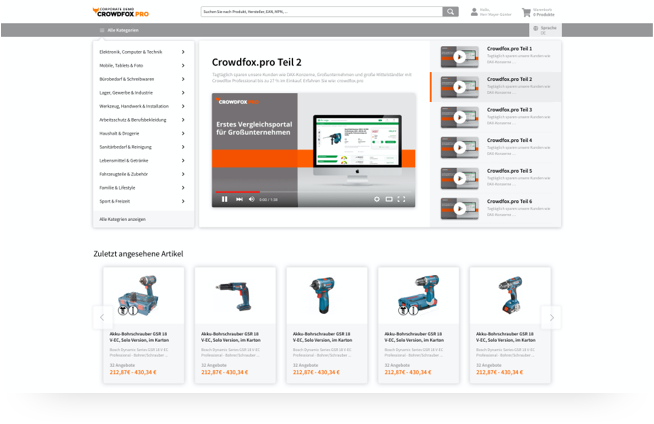Screen dimensions: 654x424
Task: Pause the Crowdfox.pro video
Action: (x=225, y=199)
